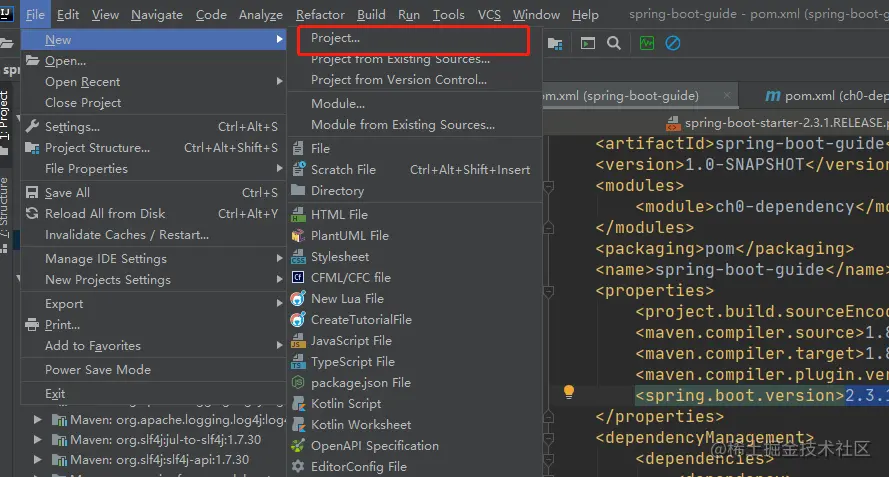Click the green monitor toolbar icon

647,43
